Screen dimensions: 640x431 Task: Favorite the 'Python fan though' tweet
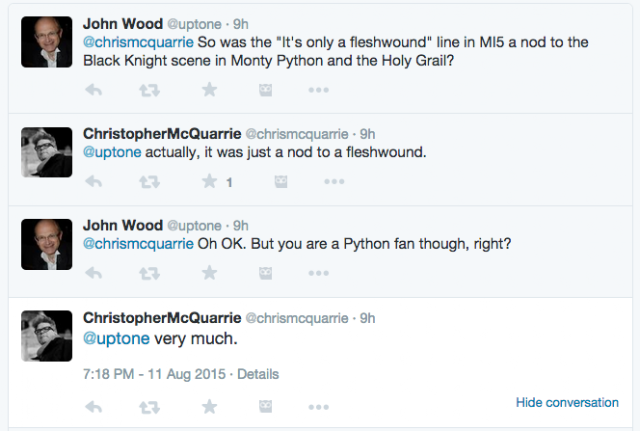point(209,272)
